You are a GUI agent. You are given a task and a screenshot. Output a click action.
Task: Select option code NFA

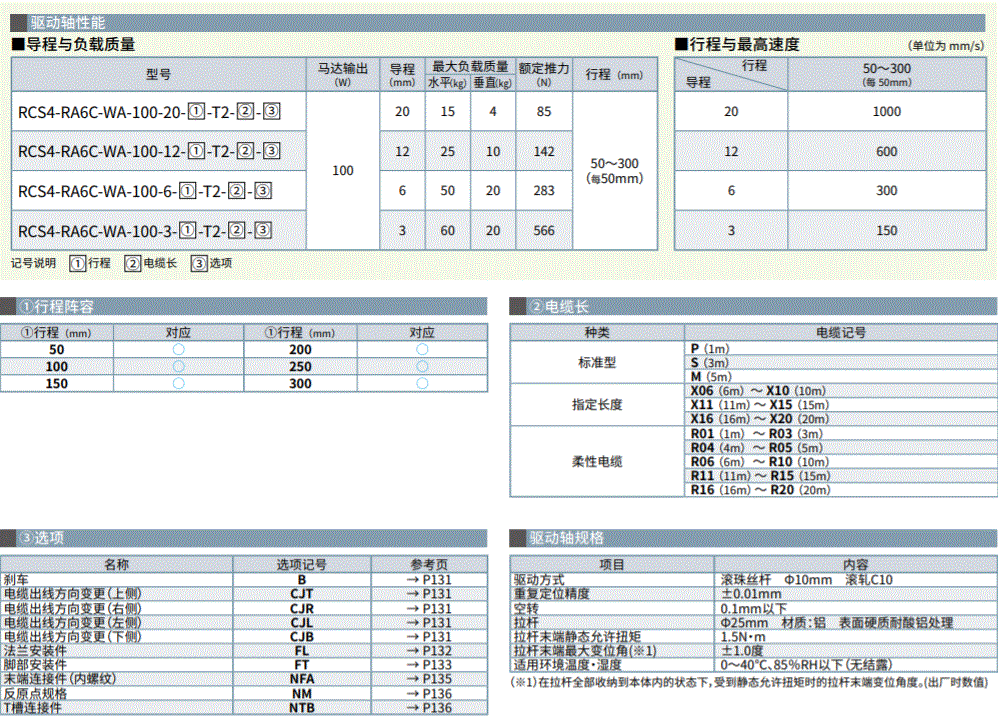[x=302, y=679]
